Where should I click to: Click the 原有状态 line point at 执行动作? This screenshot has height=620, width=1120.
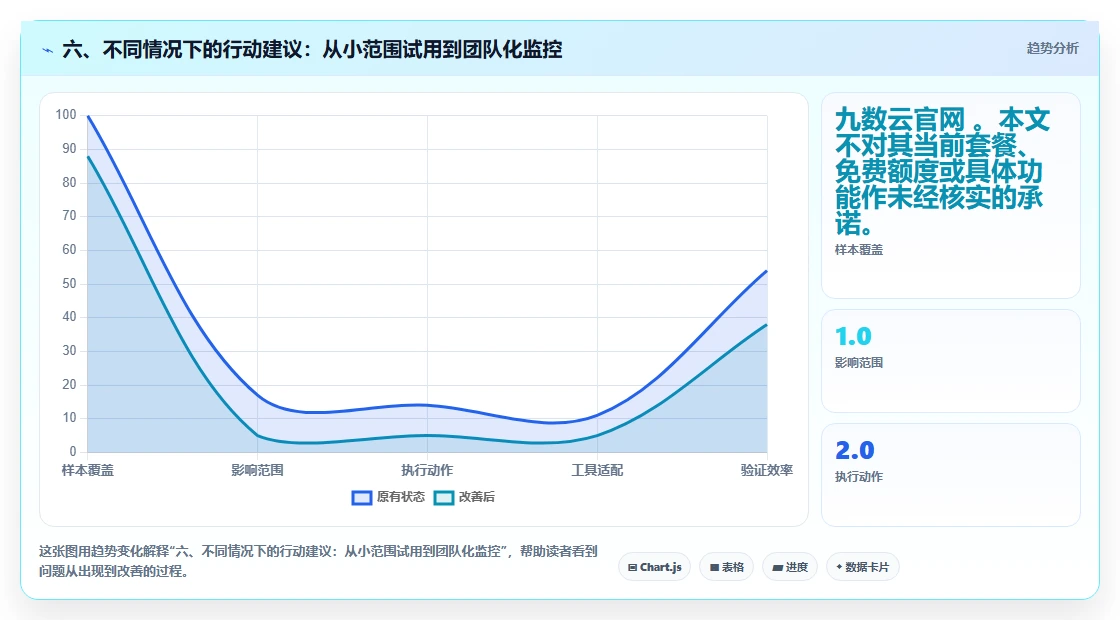point(427,405)
